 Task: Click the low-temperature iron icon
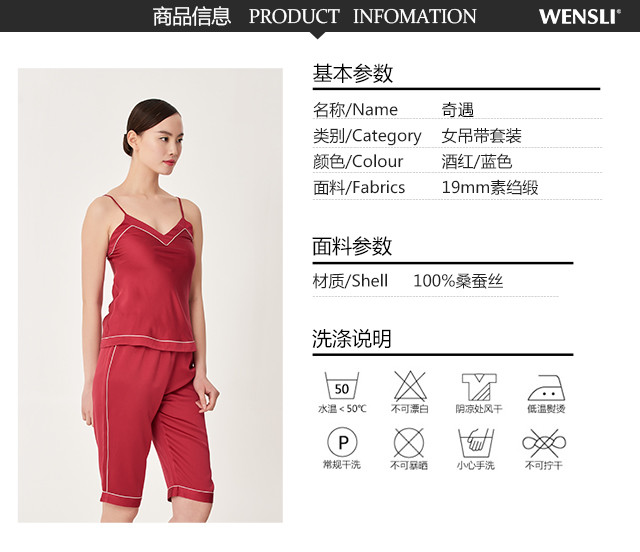(546, 388)
